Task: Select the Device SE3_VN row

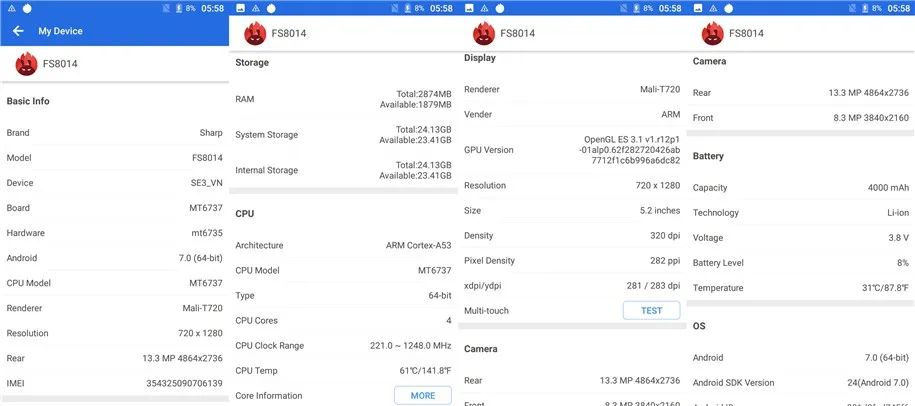Action: [114, 183]
